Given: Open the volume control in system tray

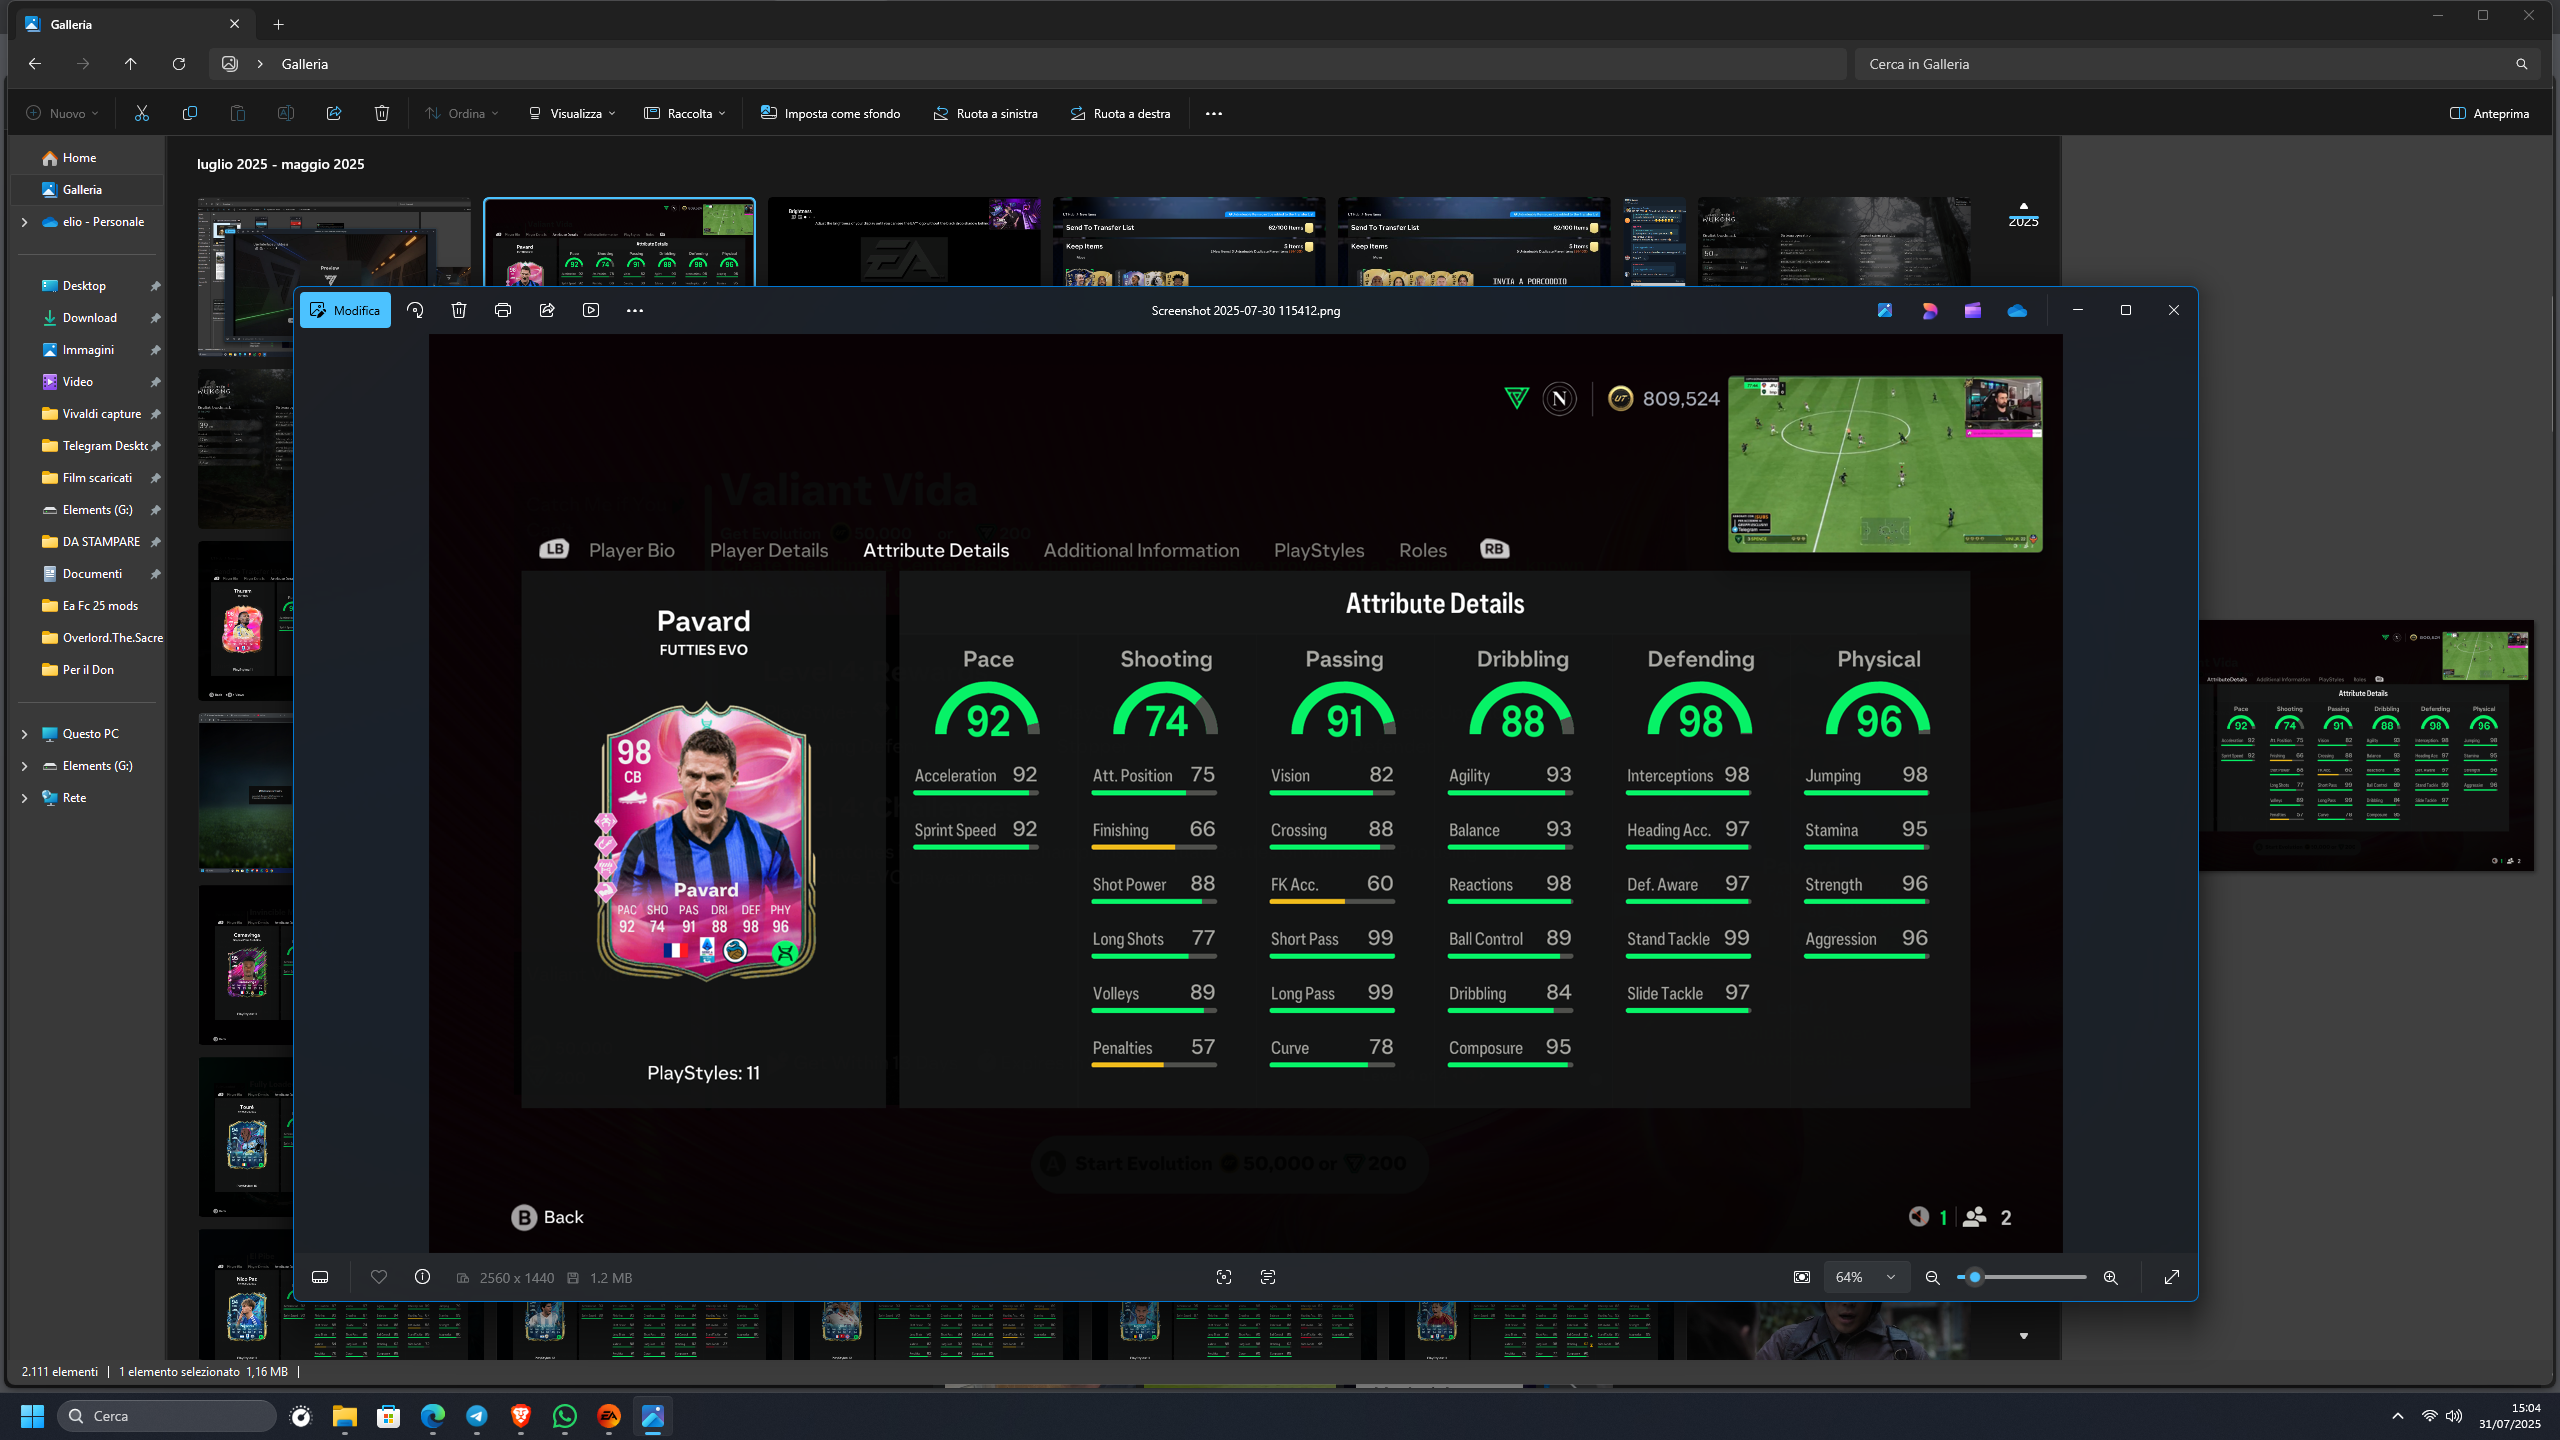Looking at the screenshot, I should point(2454,1416).
